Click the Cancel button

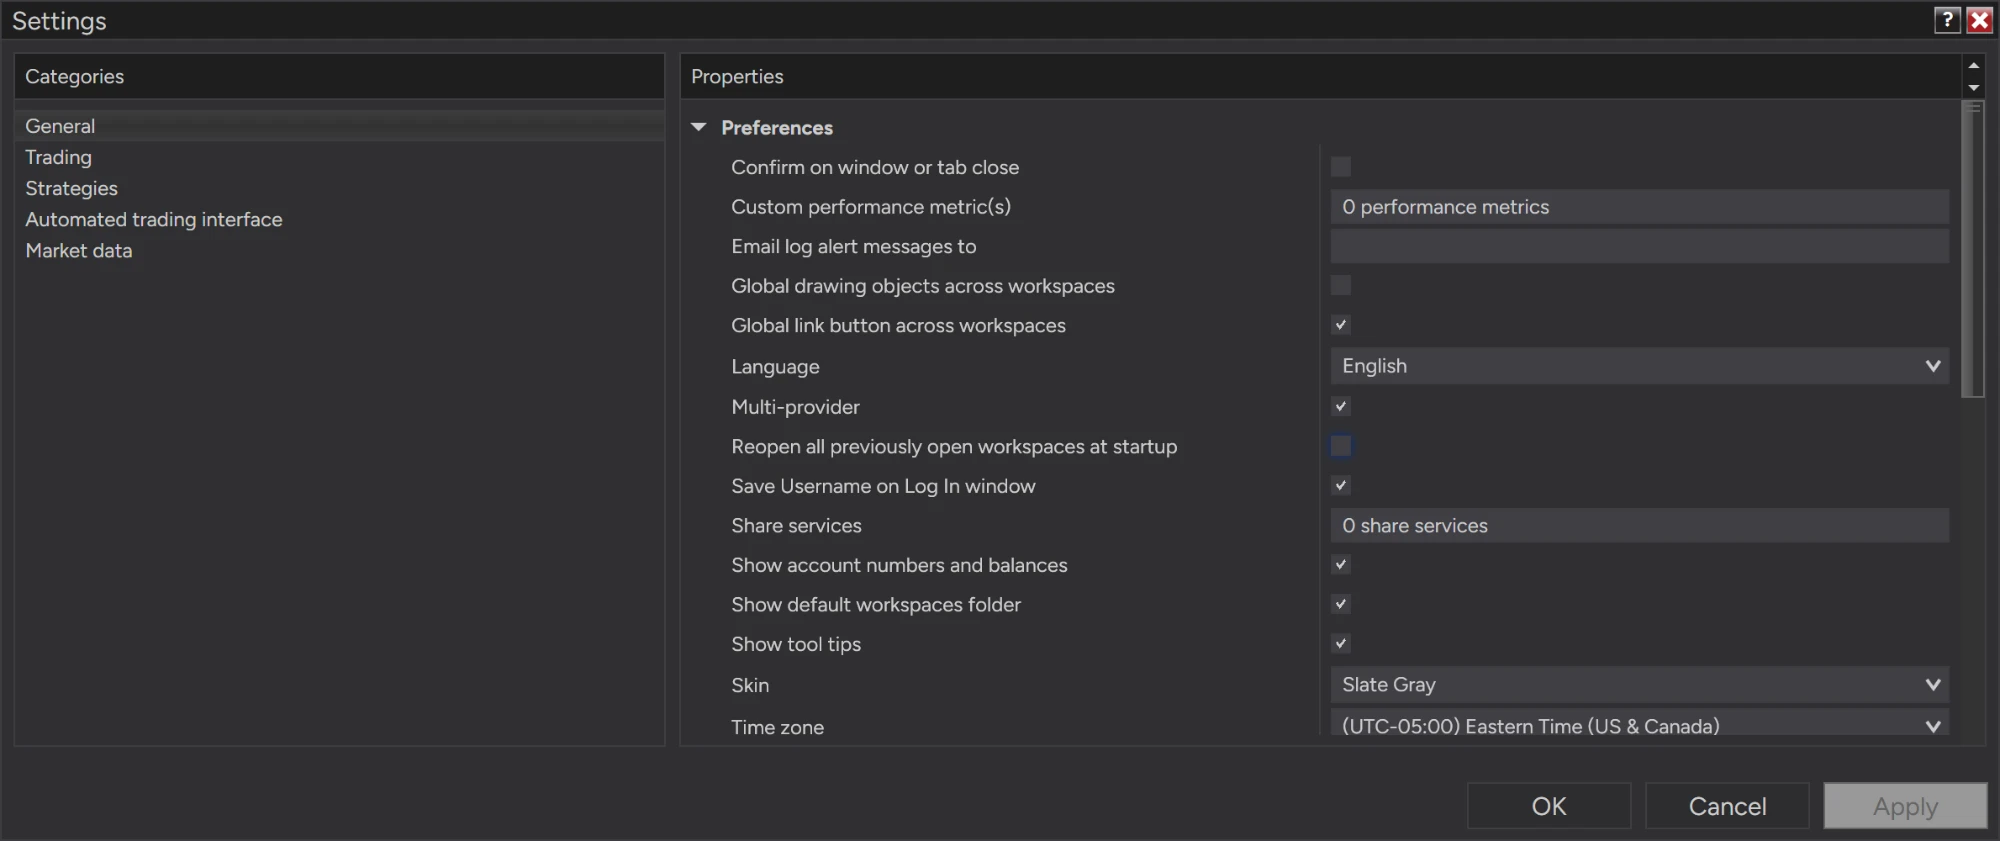coord(1727,806)
